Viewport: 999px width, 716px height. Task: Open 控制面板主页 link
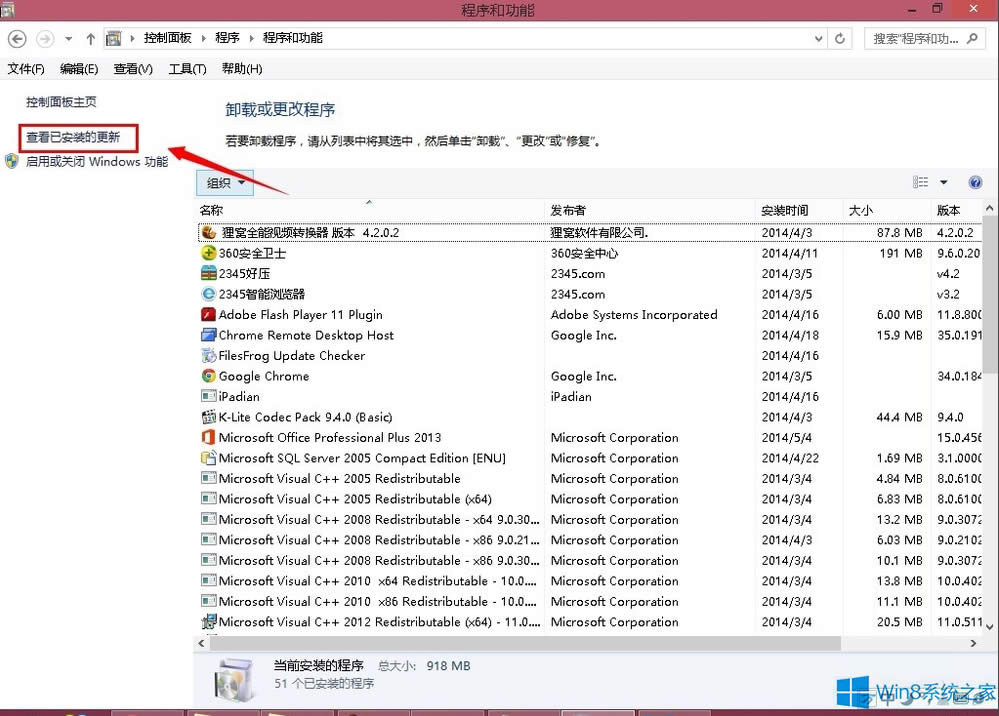click(x=61, y=102)
